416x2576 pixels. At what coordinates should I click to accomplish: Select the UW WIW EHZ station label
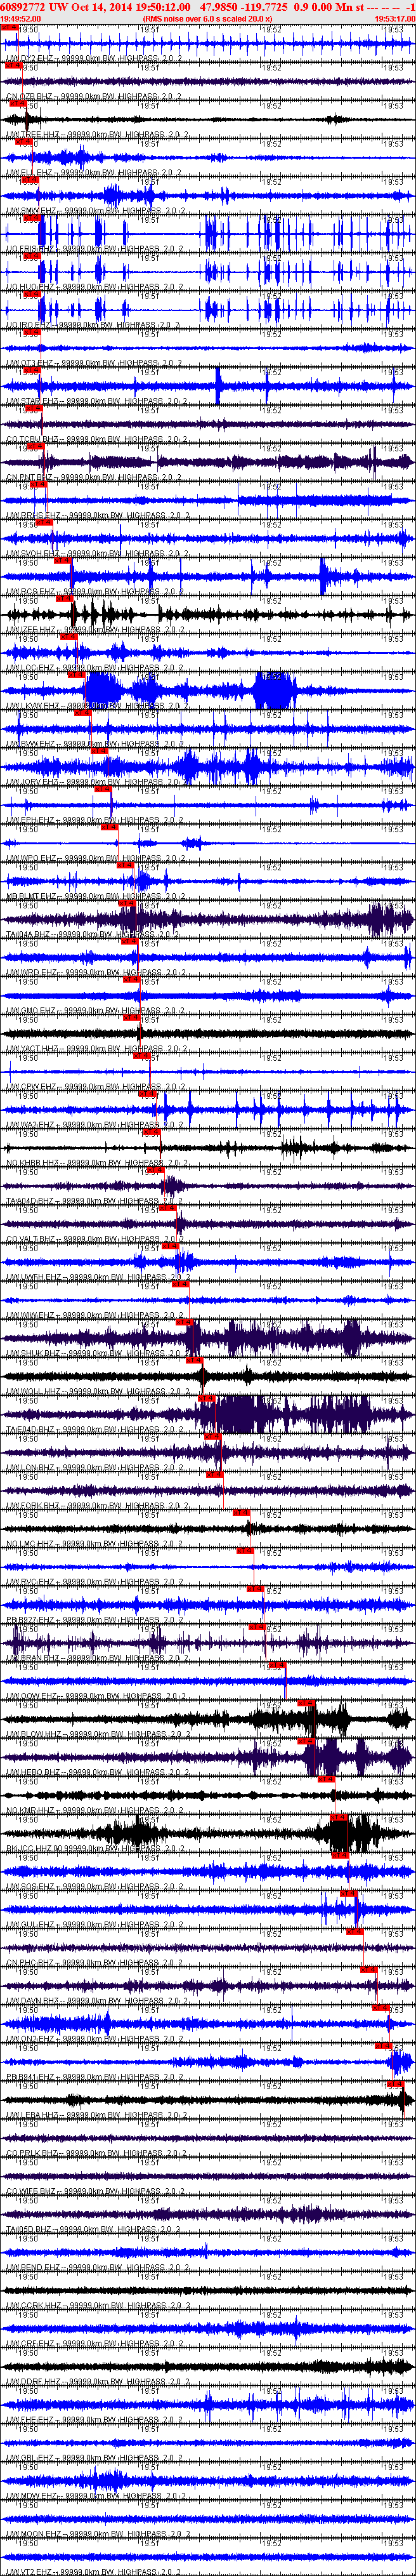coord(93,1316)
